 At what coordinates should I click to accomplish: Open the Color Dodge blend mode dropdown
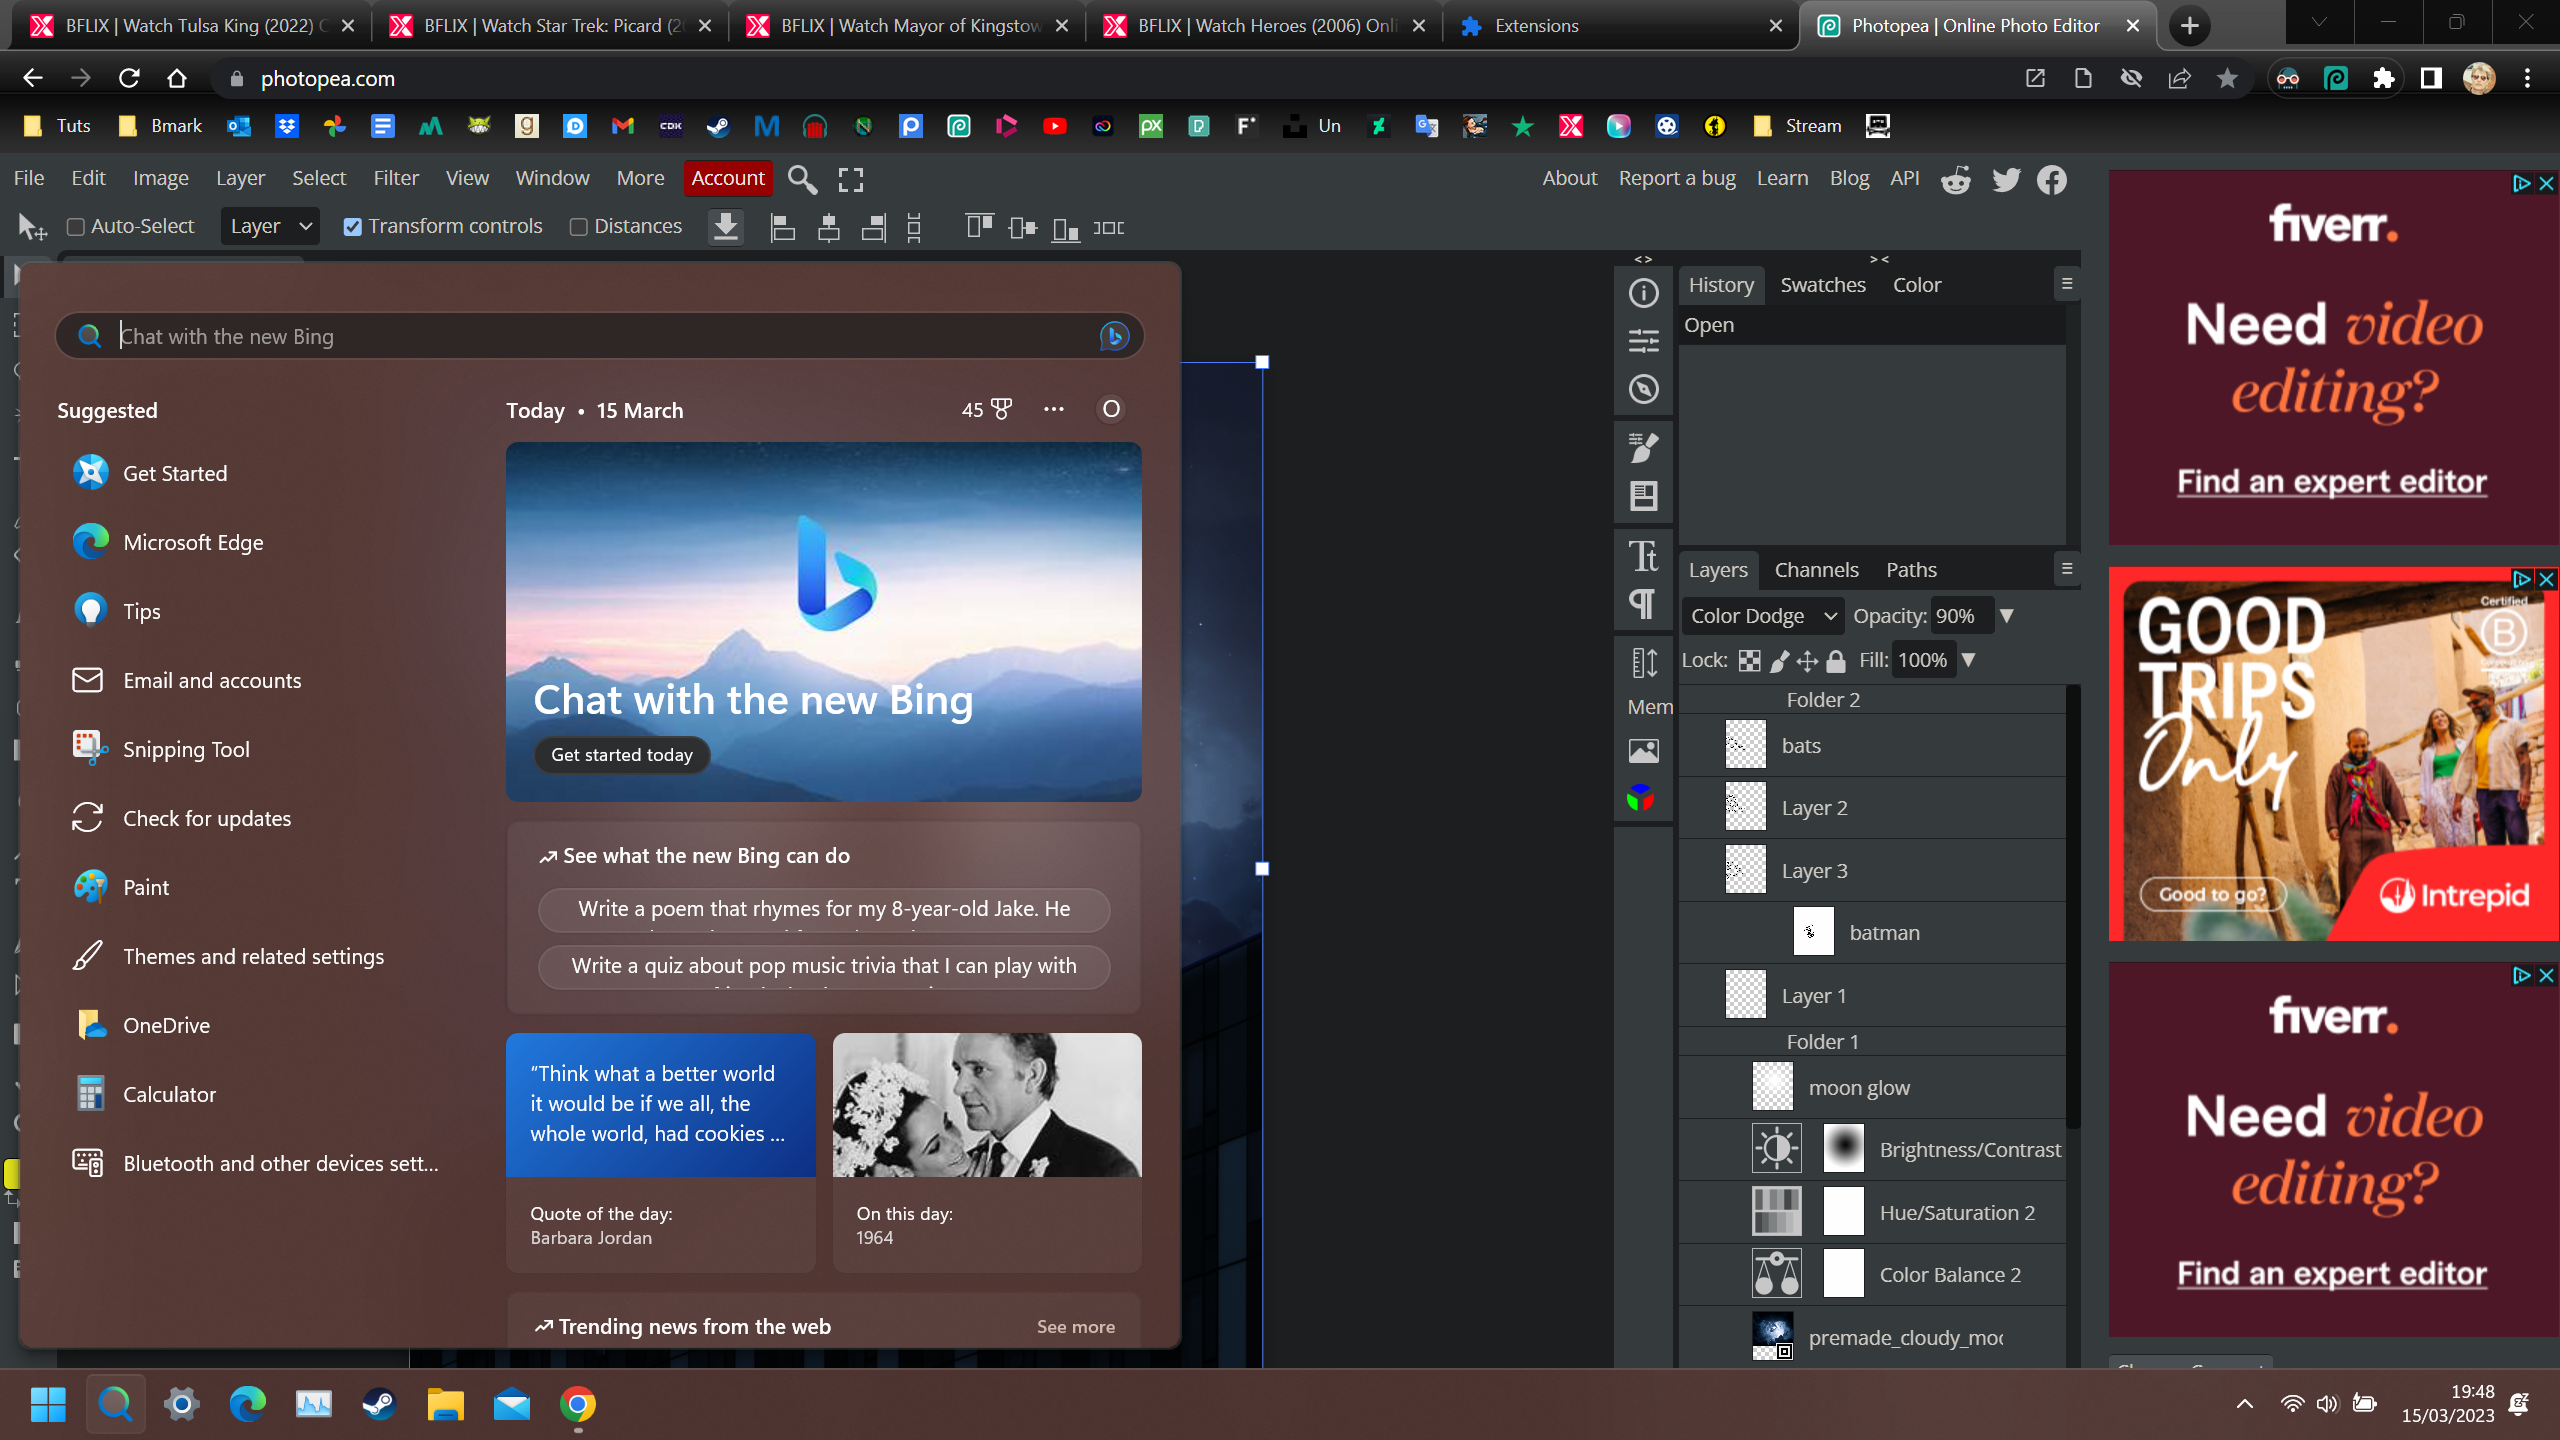pos(1763,616)
